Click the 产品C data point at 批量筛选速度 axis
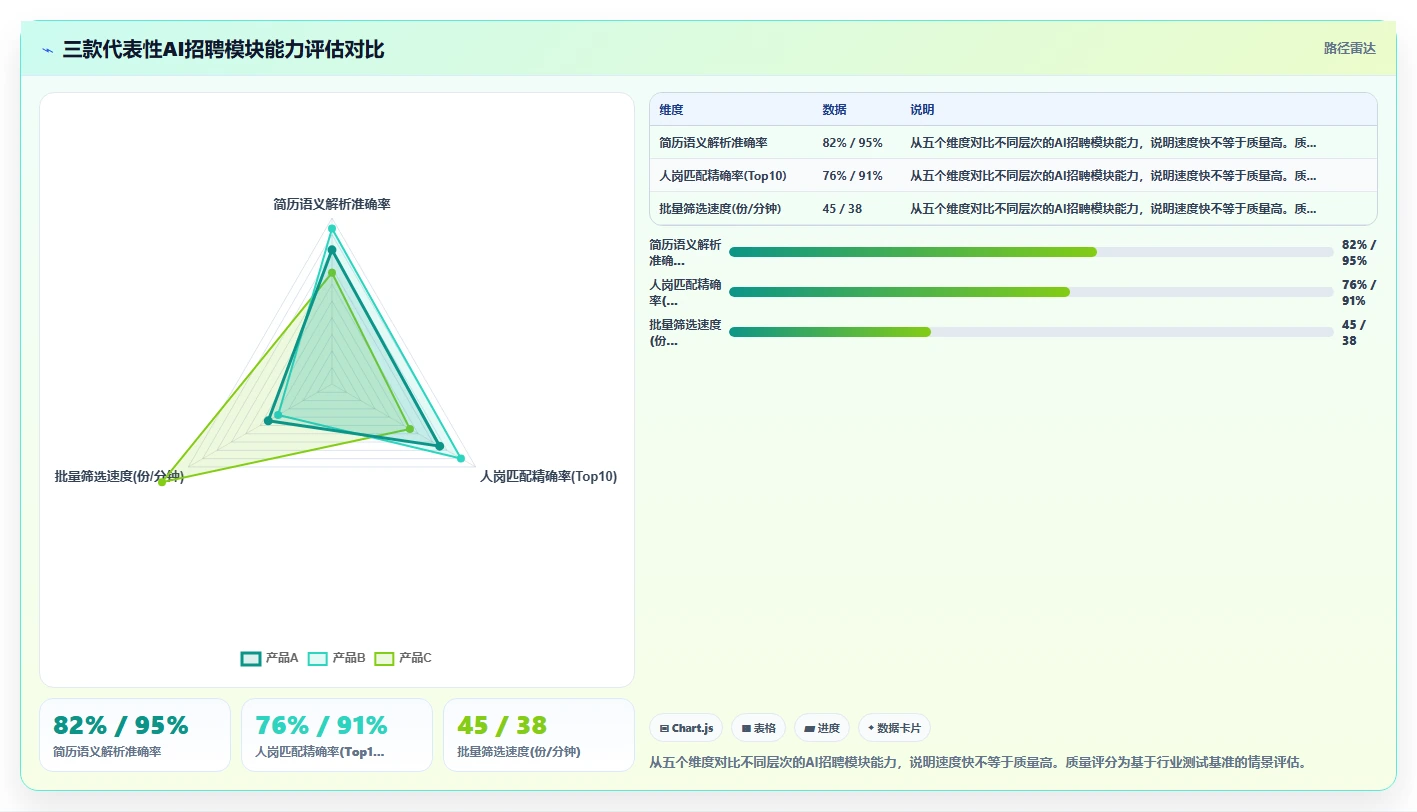The image size is (1417, 812). point(162,482)
